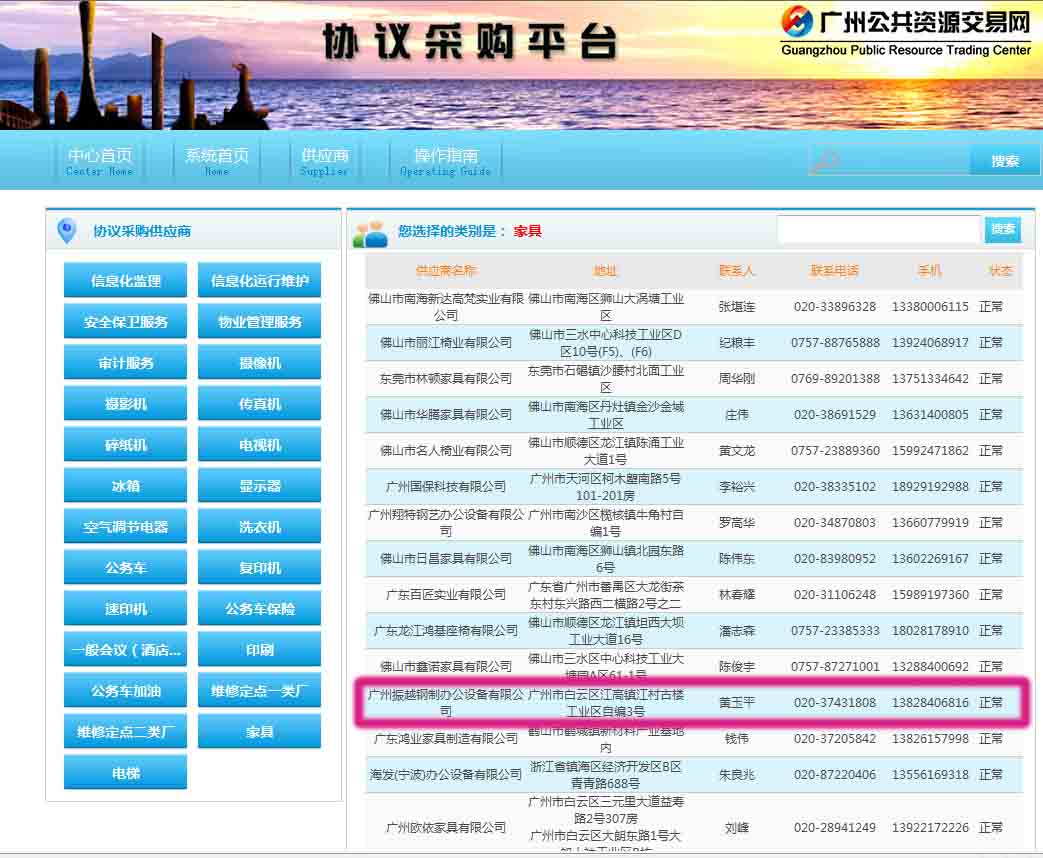Select the 空气调节电器 category
The image size is (1043, 858).
tap(126, 527)
